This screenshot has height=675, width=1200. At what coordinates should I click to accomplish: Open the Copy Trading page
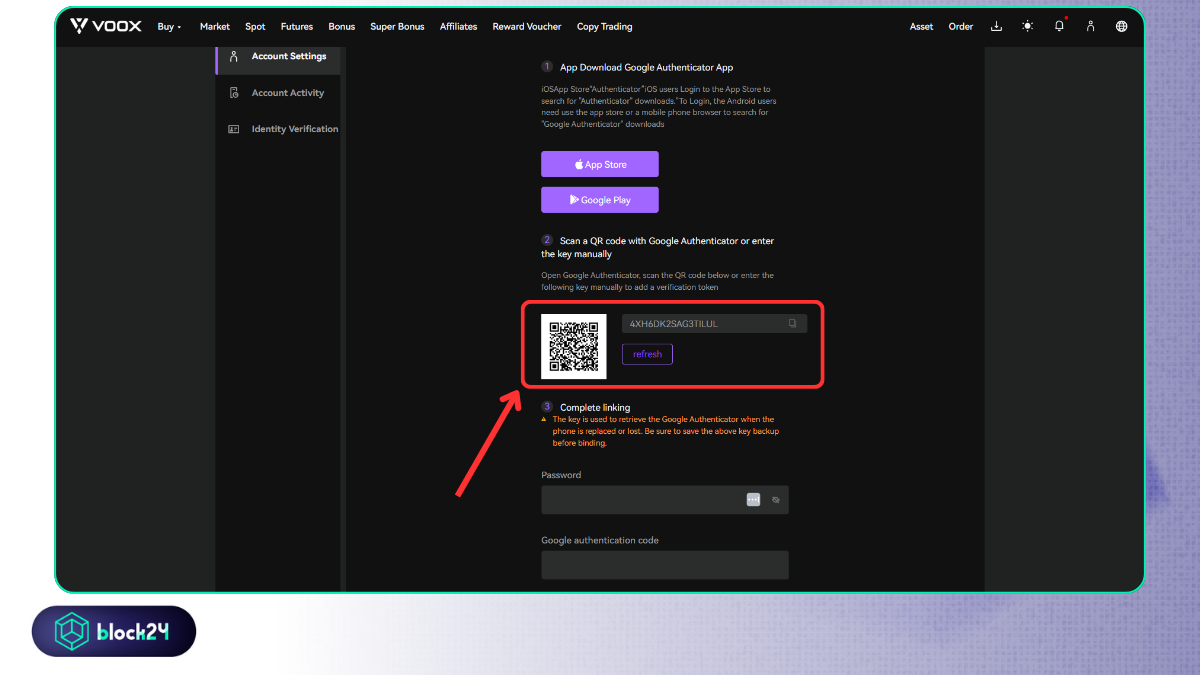[x=605, y=26]
